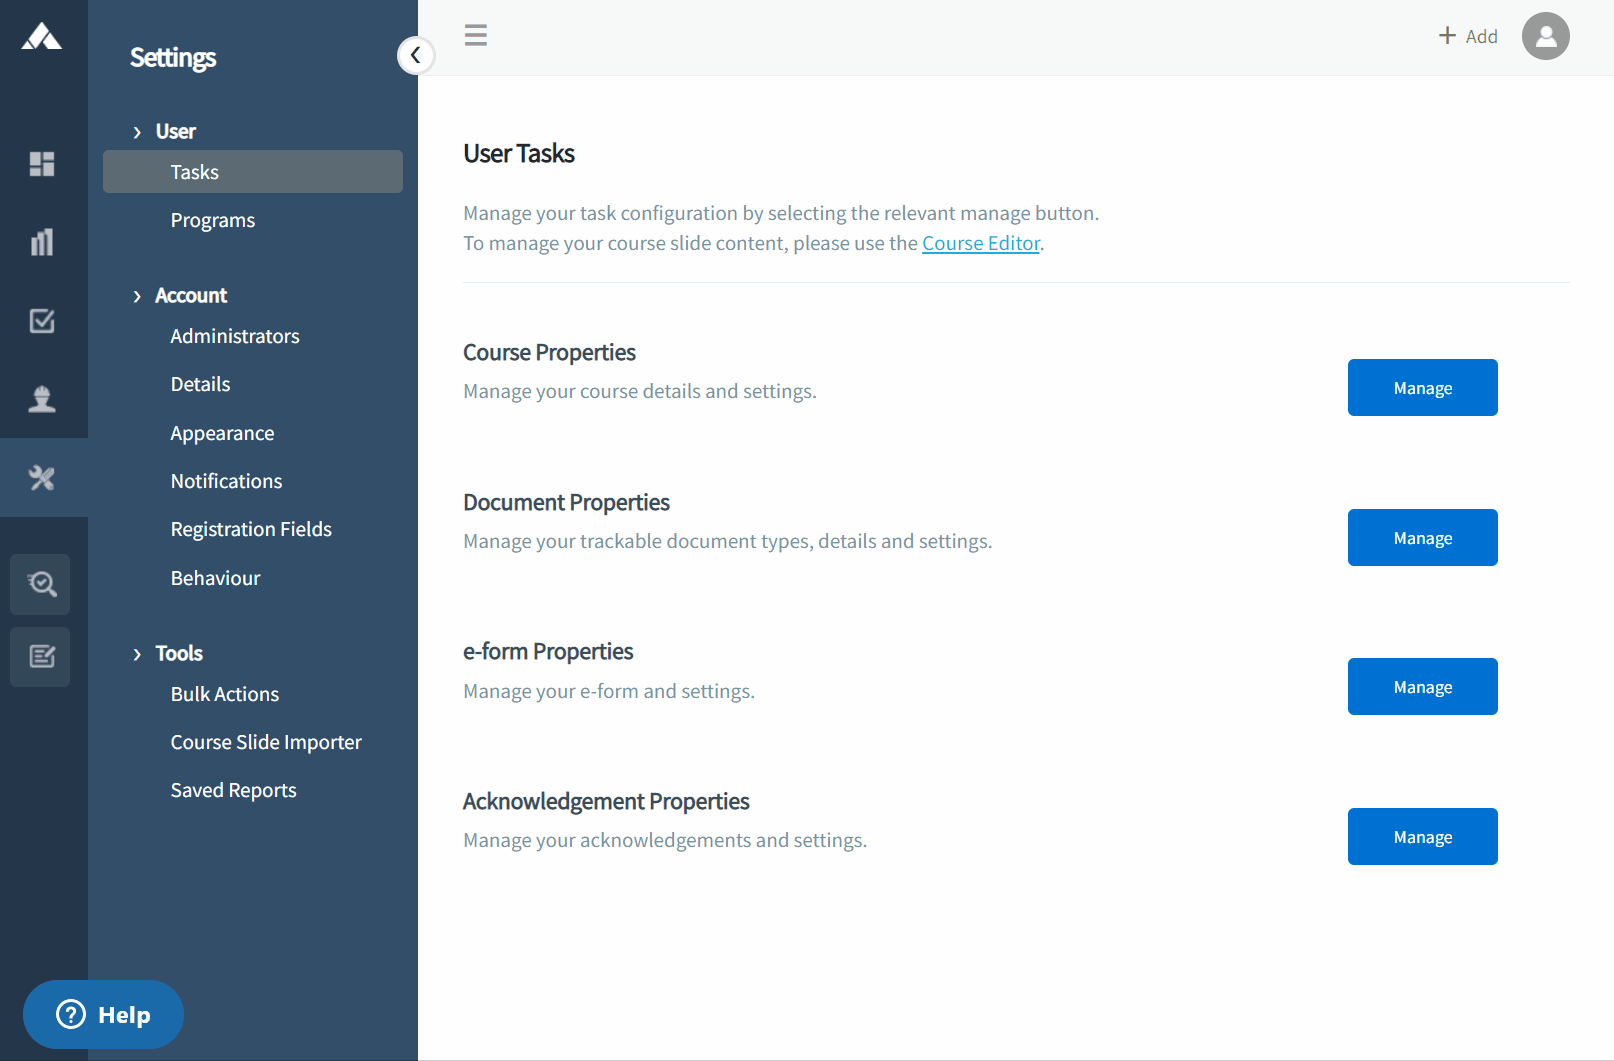This screenshot has height=1061, width=1614.
Task: Click the mountain logo icon
Action: (42, 38)
